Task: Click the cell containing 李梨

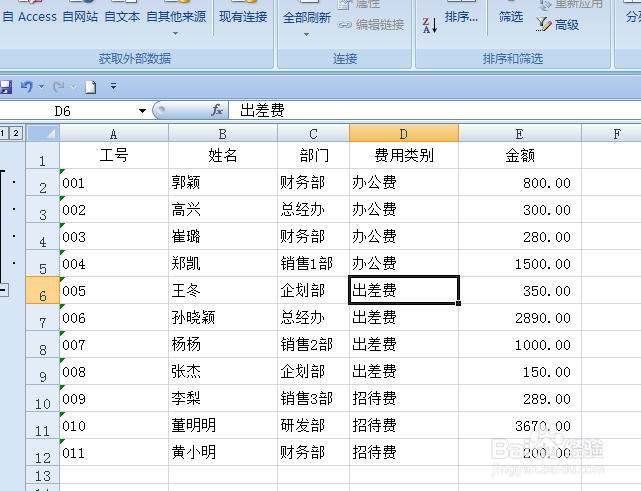Action: coord(222,398)
